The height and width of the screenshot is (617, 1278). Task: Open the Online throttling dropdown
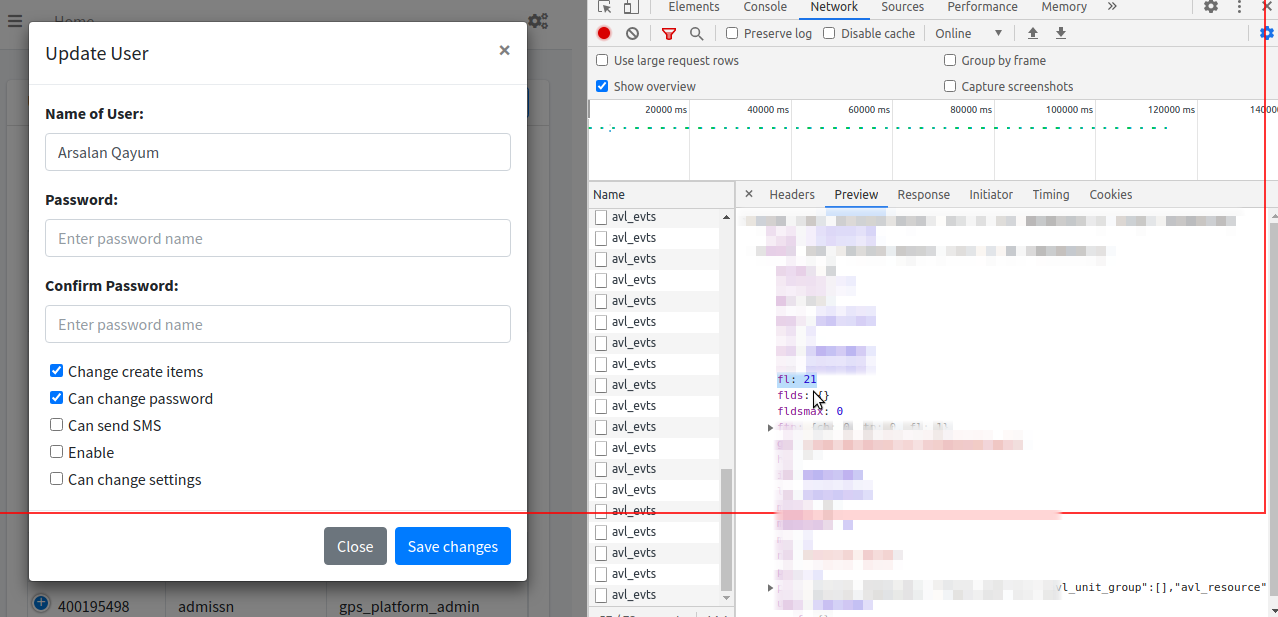969,33
